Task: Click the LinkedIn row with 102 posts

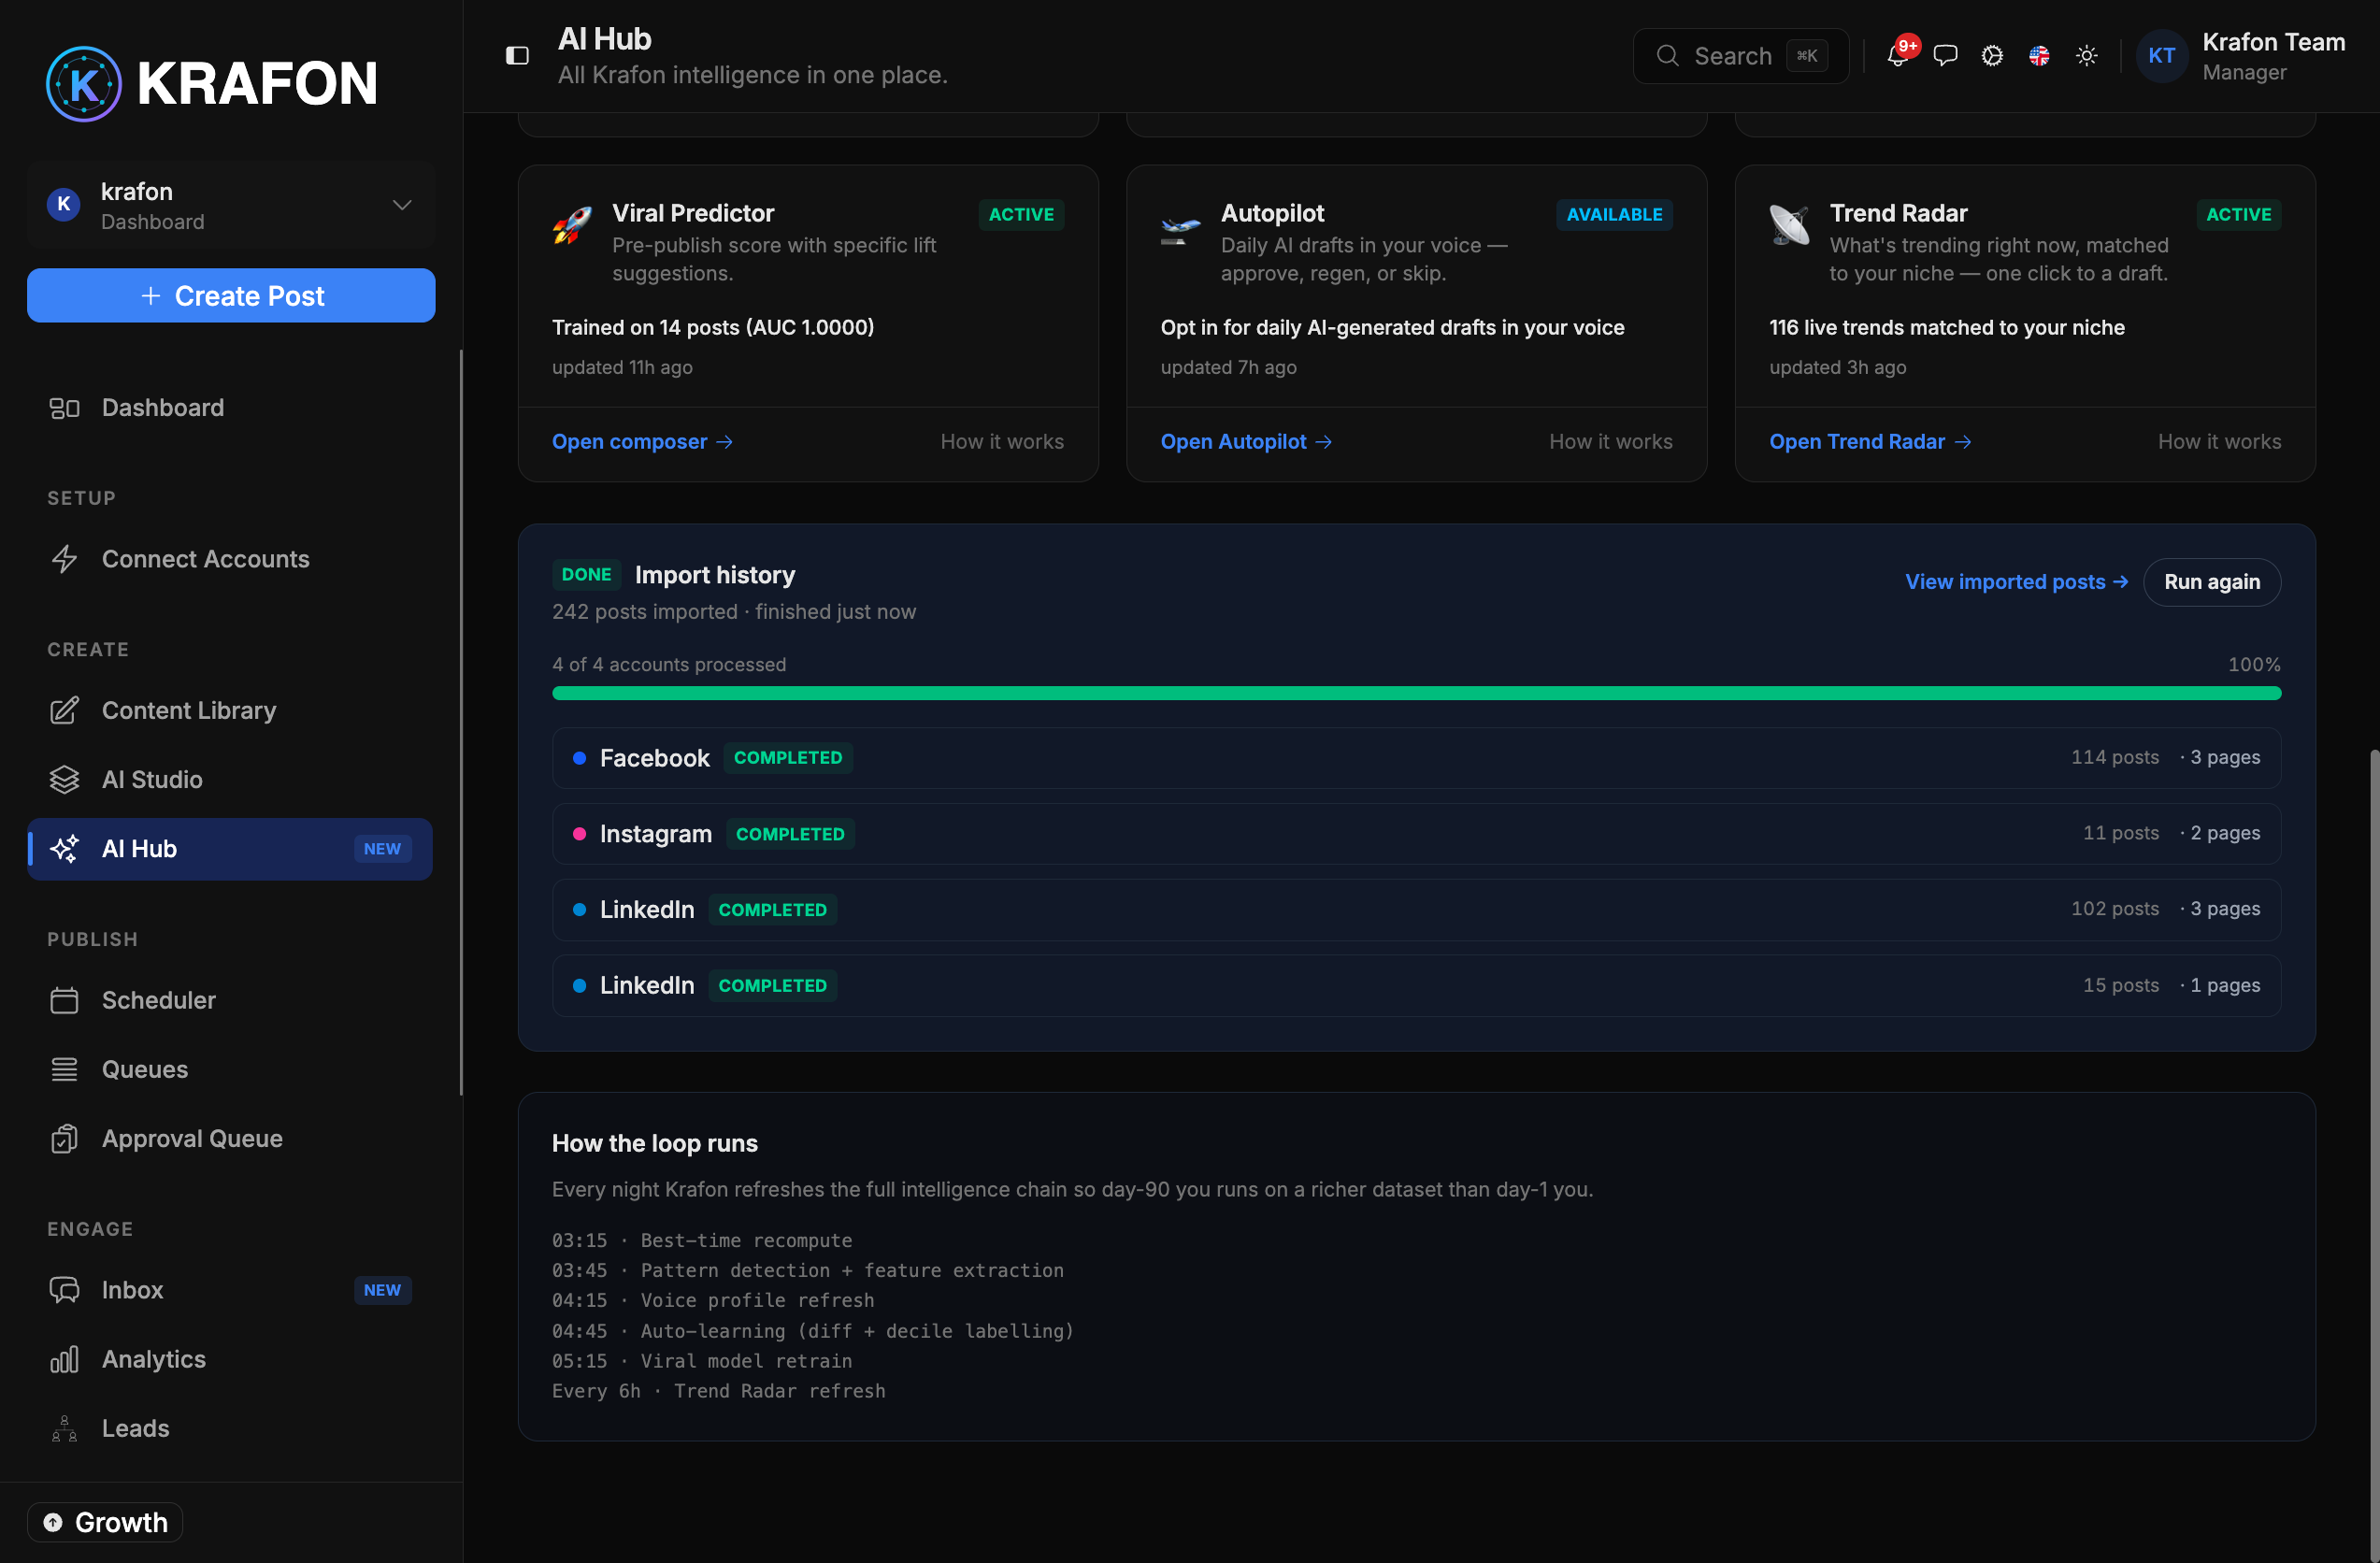Action: click(1417, 910)
